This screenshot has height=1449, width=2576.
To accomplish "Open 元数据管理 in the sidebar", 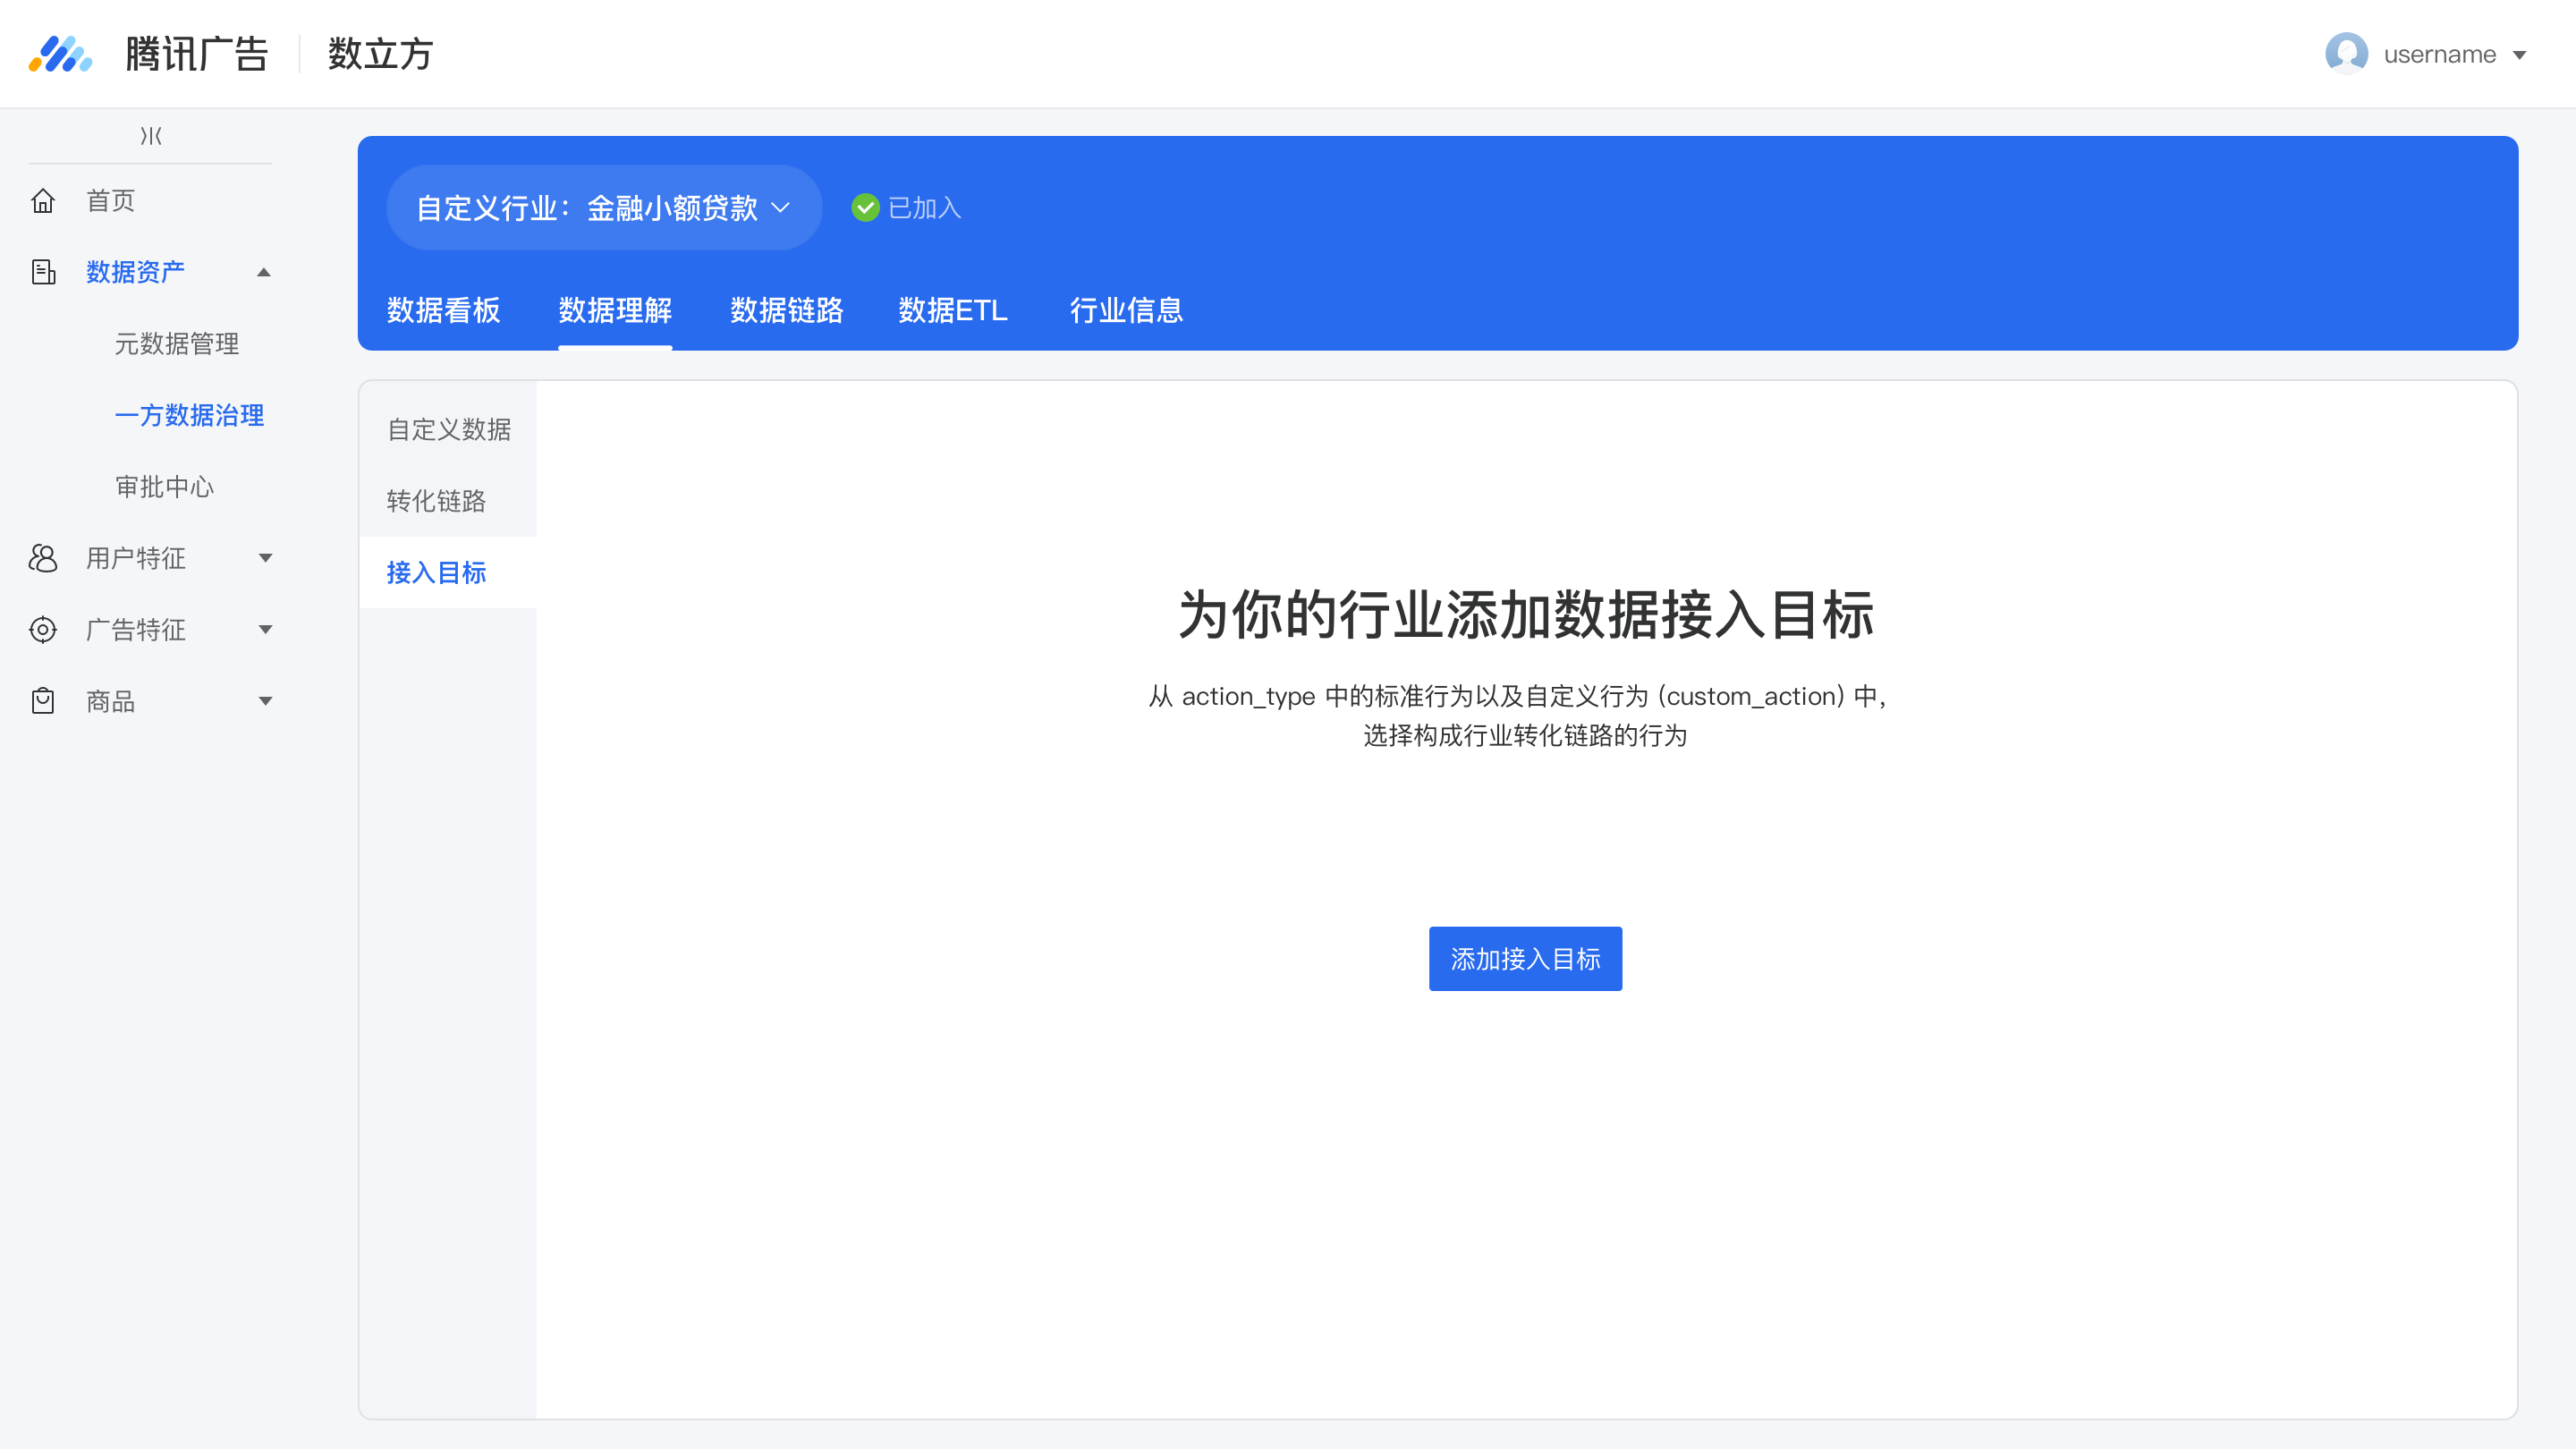I will [x=177, y=344].
